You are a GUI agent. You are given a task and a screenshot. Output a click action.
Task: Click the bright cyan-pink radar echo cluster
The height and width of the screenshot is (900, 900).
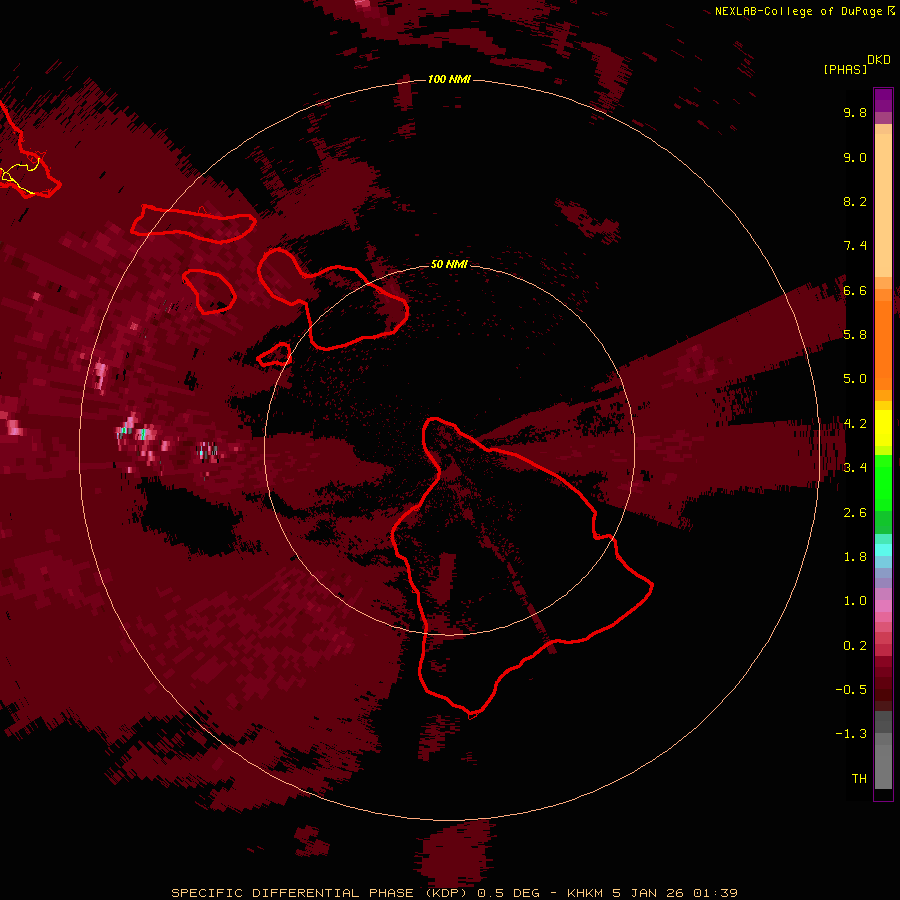pos(138,432)
